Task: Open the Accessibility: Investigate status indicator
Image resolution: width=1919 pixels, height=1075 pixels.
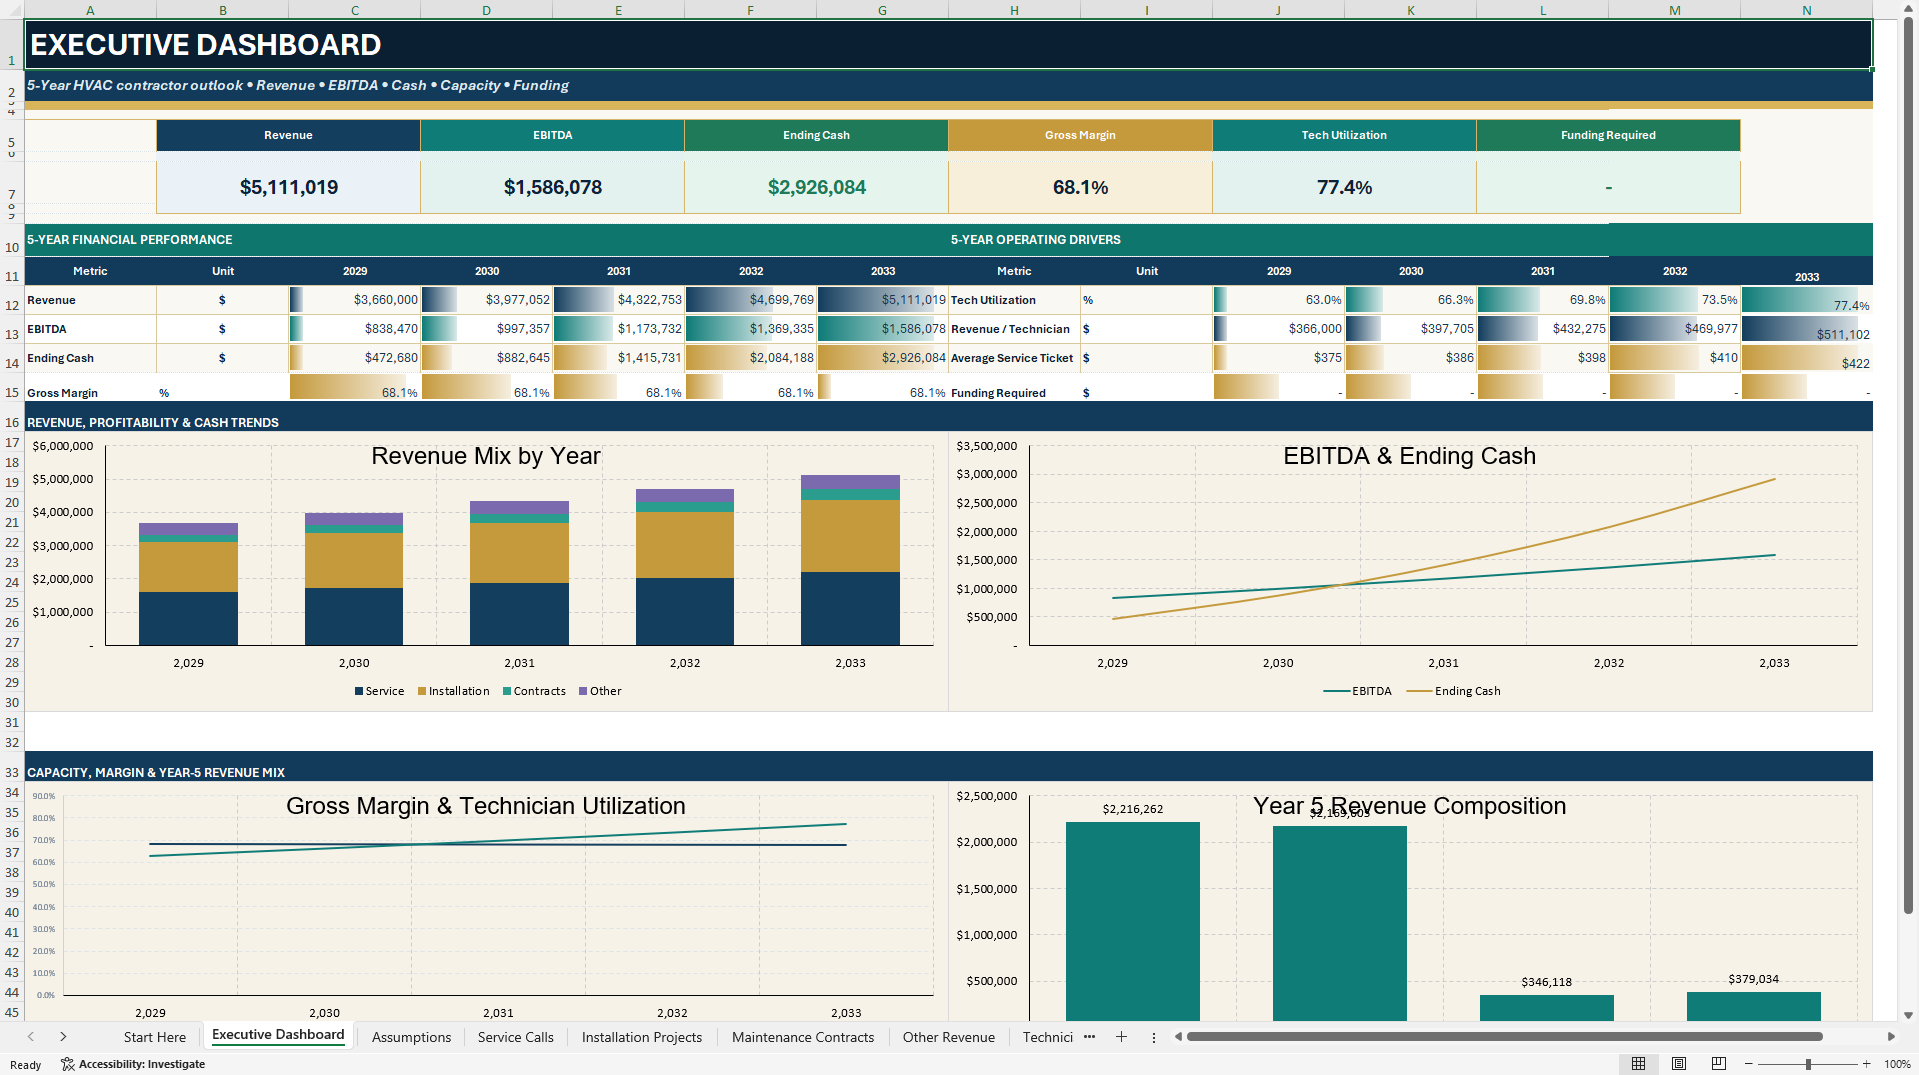Action: click(133, 1064)
